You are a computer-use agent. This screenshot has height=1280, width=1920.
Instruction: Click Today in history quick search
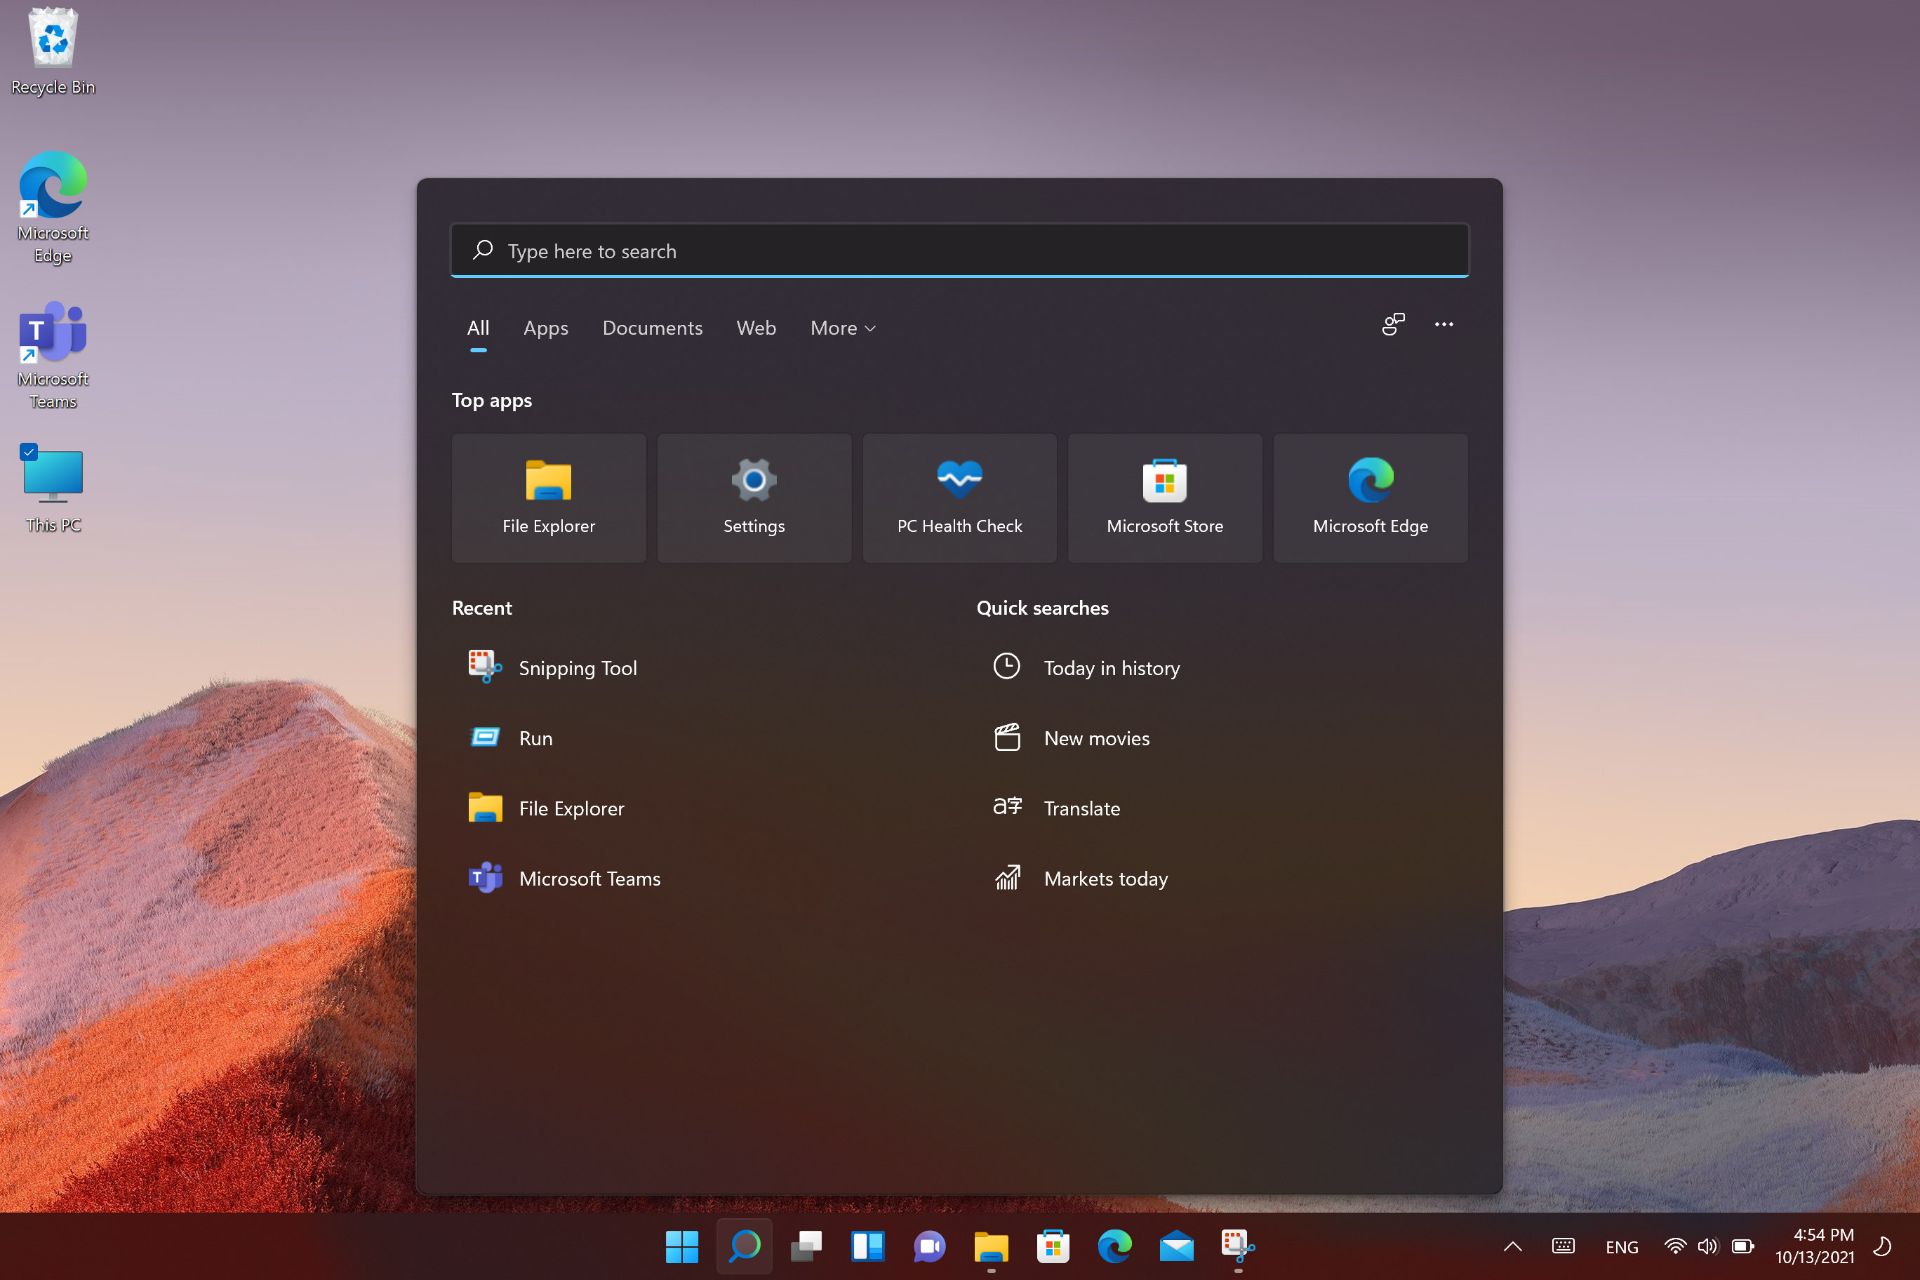[1113, 667]
